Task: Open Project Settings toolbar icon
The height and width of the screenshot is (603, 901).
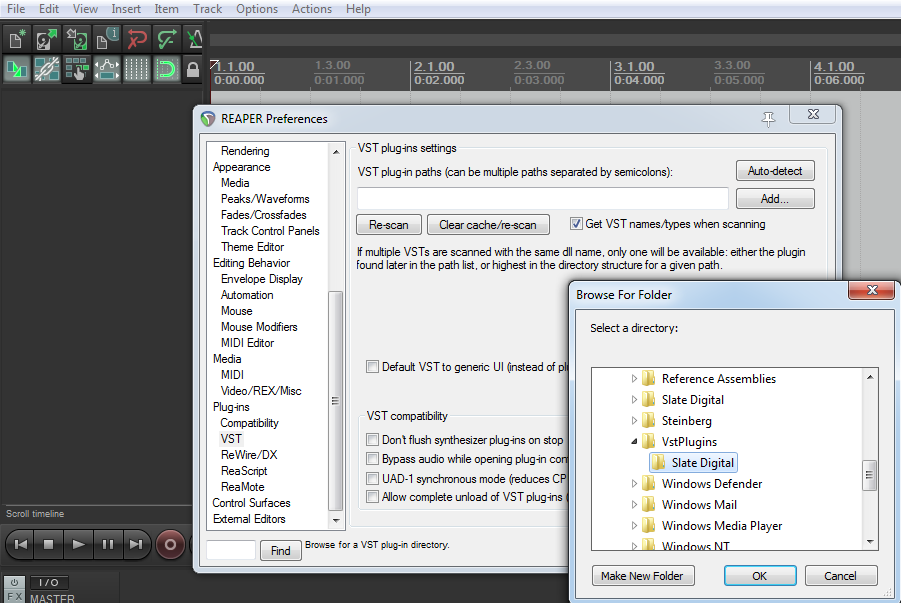Action: [107, 40]
